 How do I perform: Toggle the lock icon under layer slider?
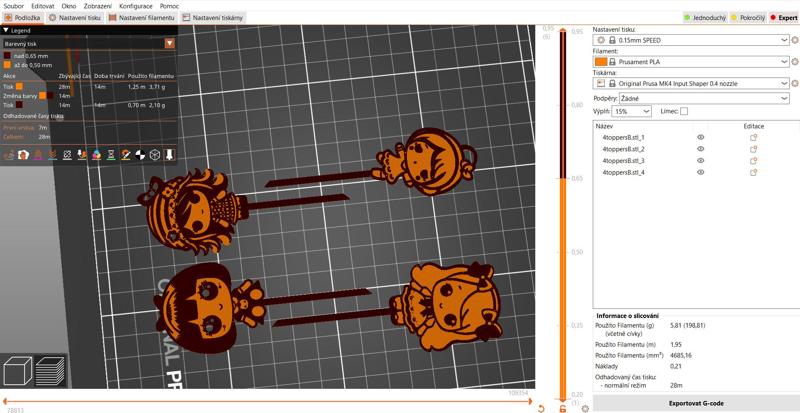563,408
